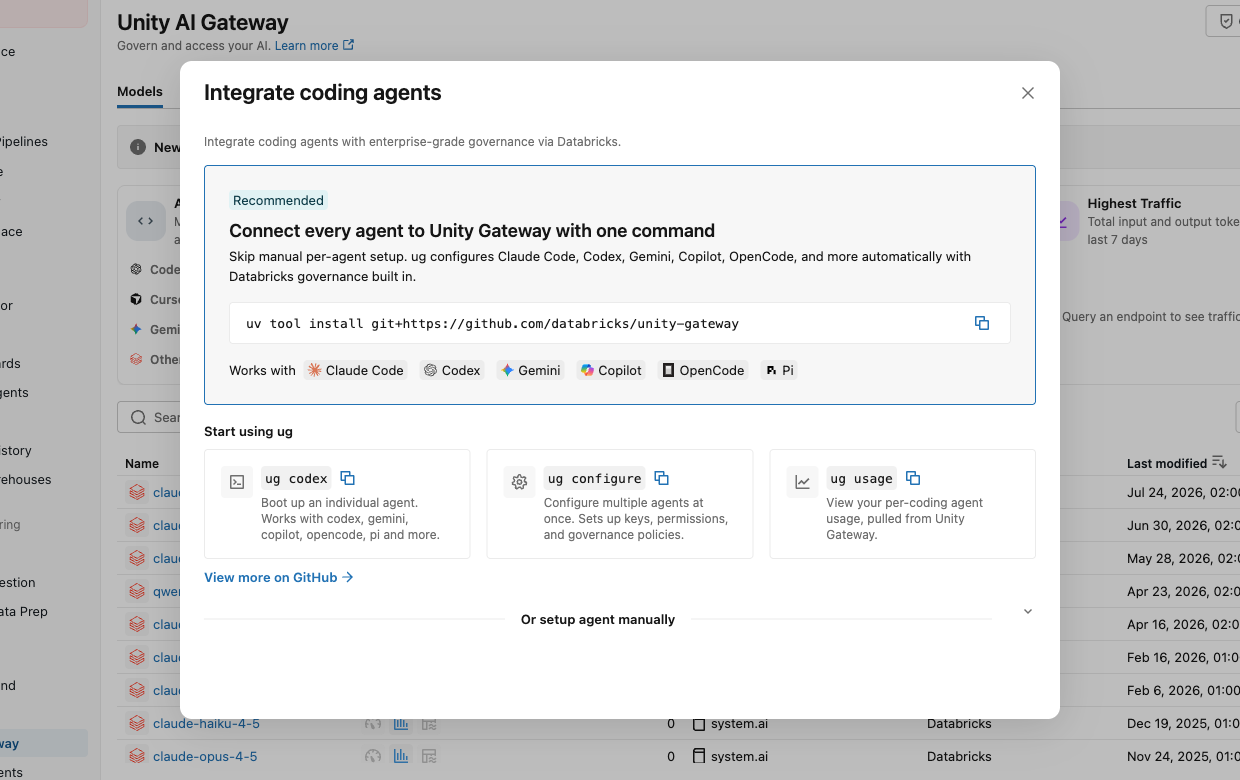Click Databricks in the claude-opus-4-5 row
Viewport: 1240px width, 780px height.
(959, 756)
